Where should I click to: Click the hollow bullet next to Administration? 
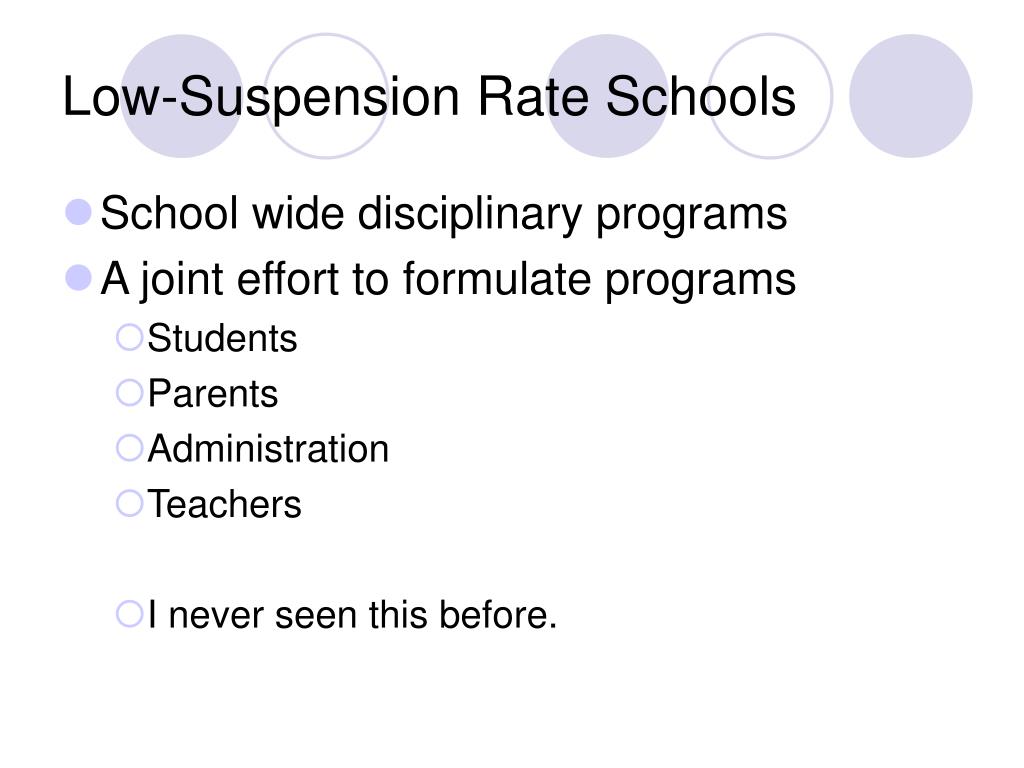pos(129,449)
